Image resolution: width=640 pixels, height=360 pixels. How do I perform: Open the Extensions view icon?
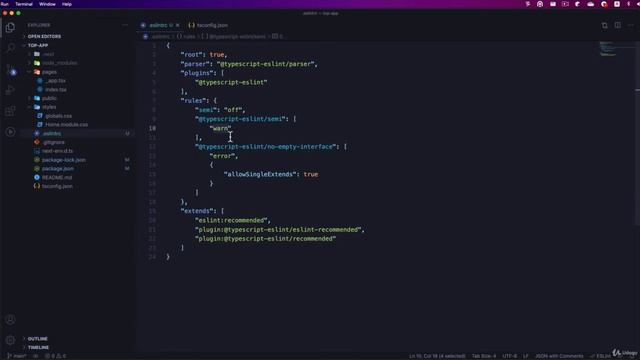10,111
